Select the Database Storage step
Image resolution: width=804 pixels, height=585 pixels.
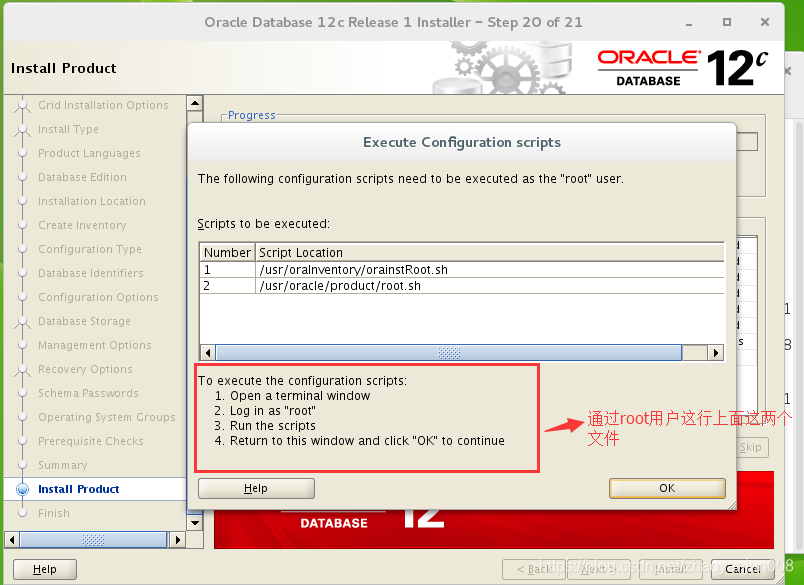(85, 321)
